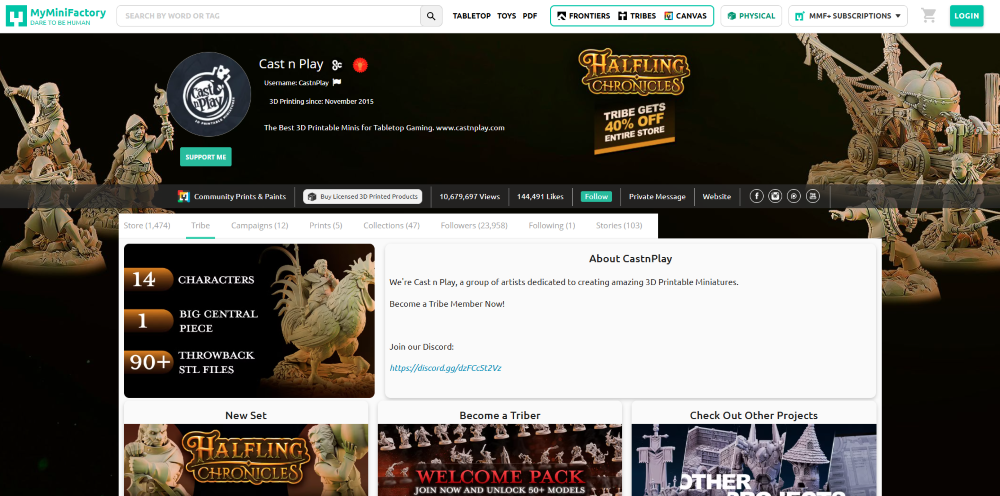Click the flag icon beside the username

click(x=337, y=82)
